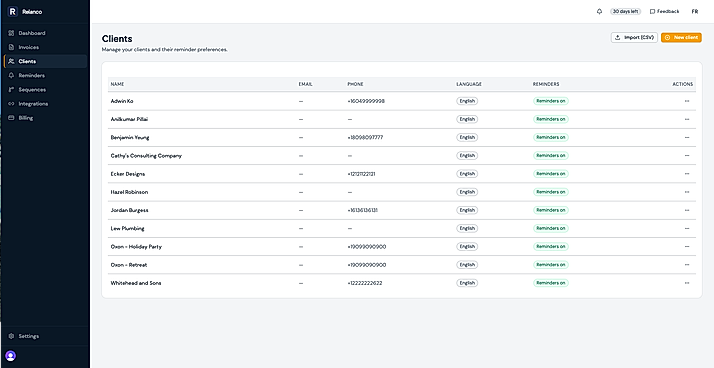This screenshot has width=714, height=368.
Task: Select client Whitehead and Sons
Action: tap(136, 283)
